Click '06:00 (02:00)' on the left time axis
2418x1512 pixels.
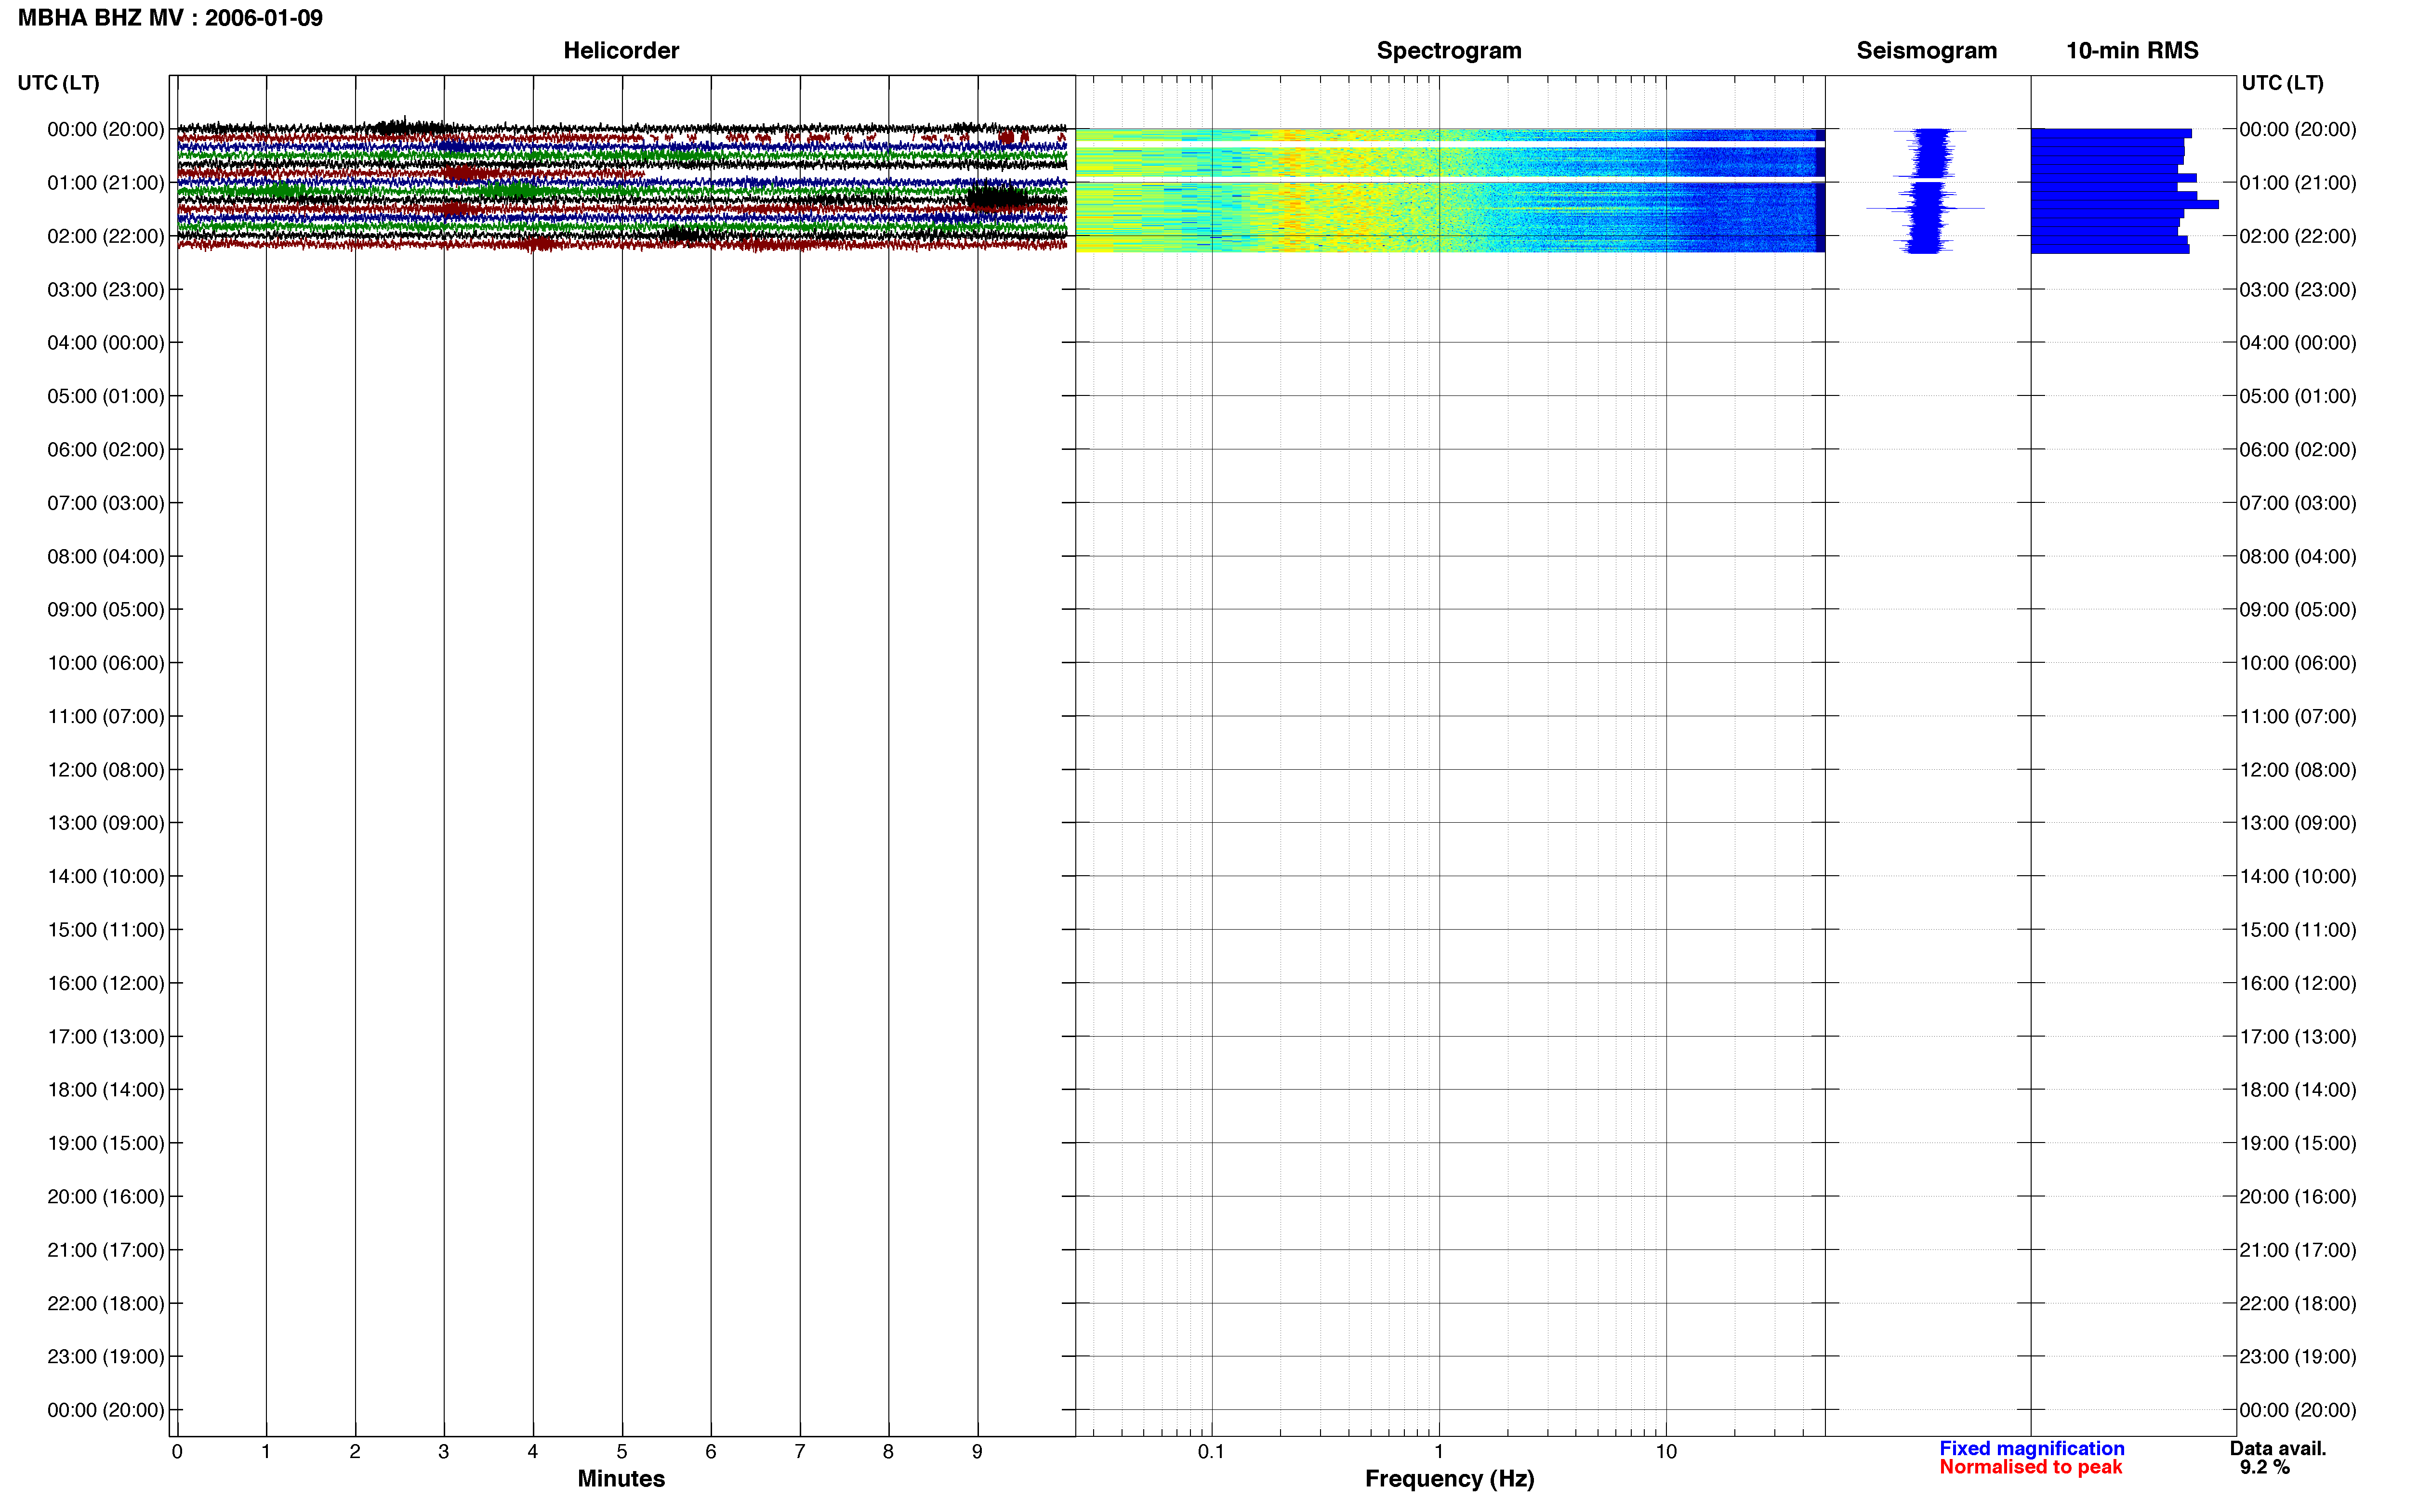(x=106, y=450)
